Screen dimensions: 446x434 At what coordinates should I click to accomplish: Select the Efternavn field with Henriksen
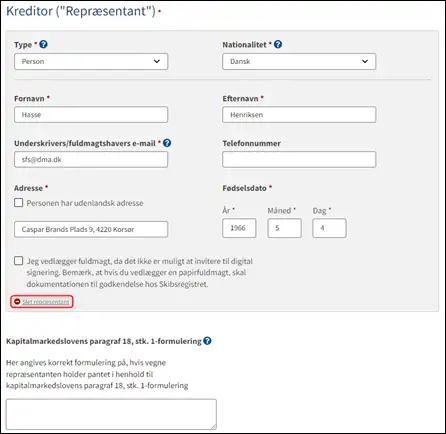[299, 115]
